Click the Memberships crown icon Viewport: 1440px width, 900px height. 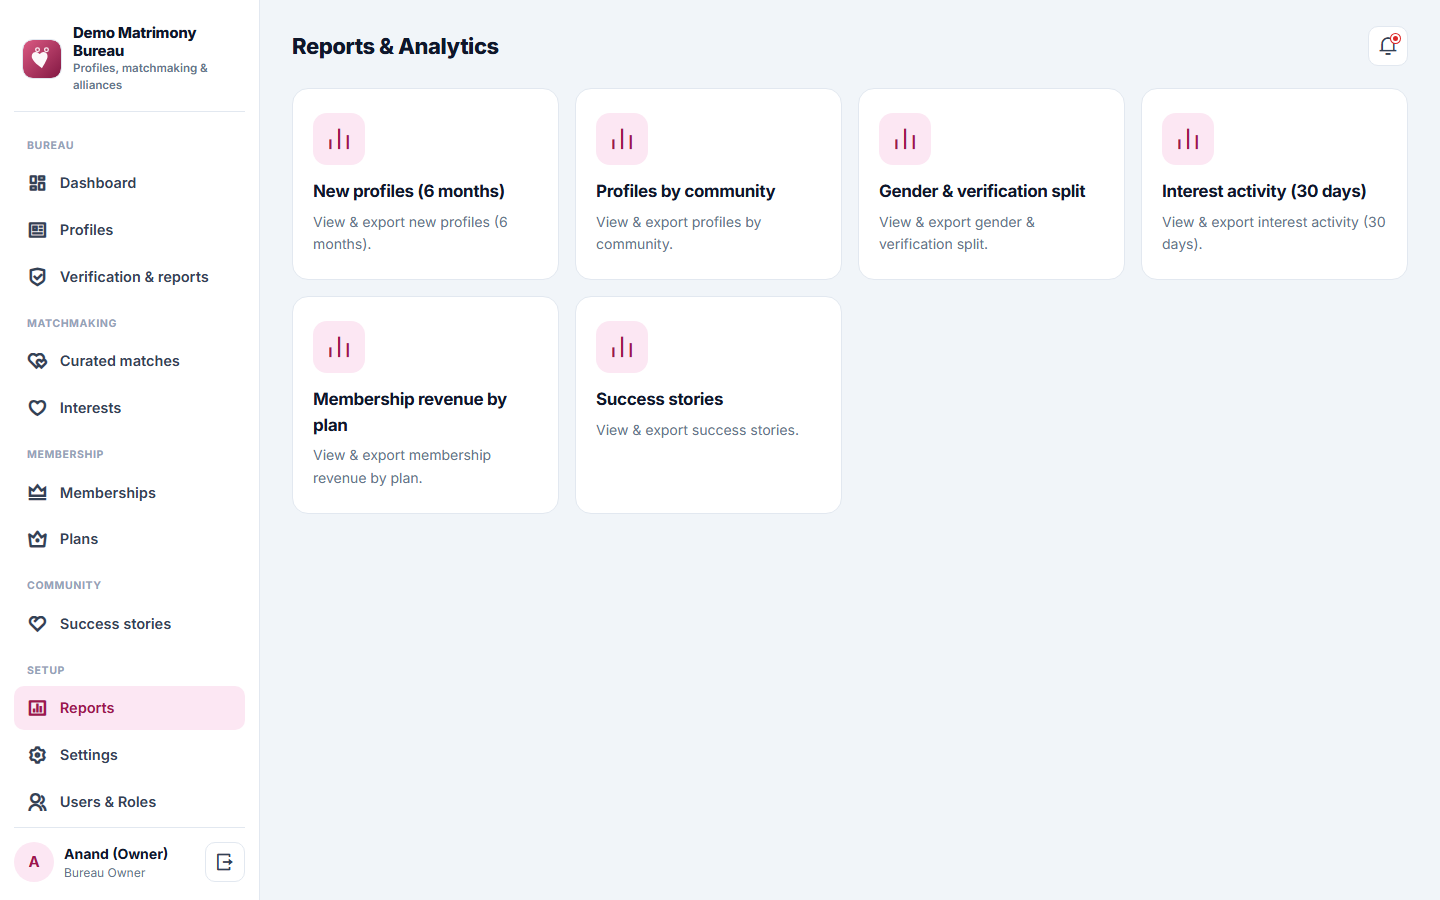[x=38, y=493]
